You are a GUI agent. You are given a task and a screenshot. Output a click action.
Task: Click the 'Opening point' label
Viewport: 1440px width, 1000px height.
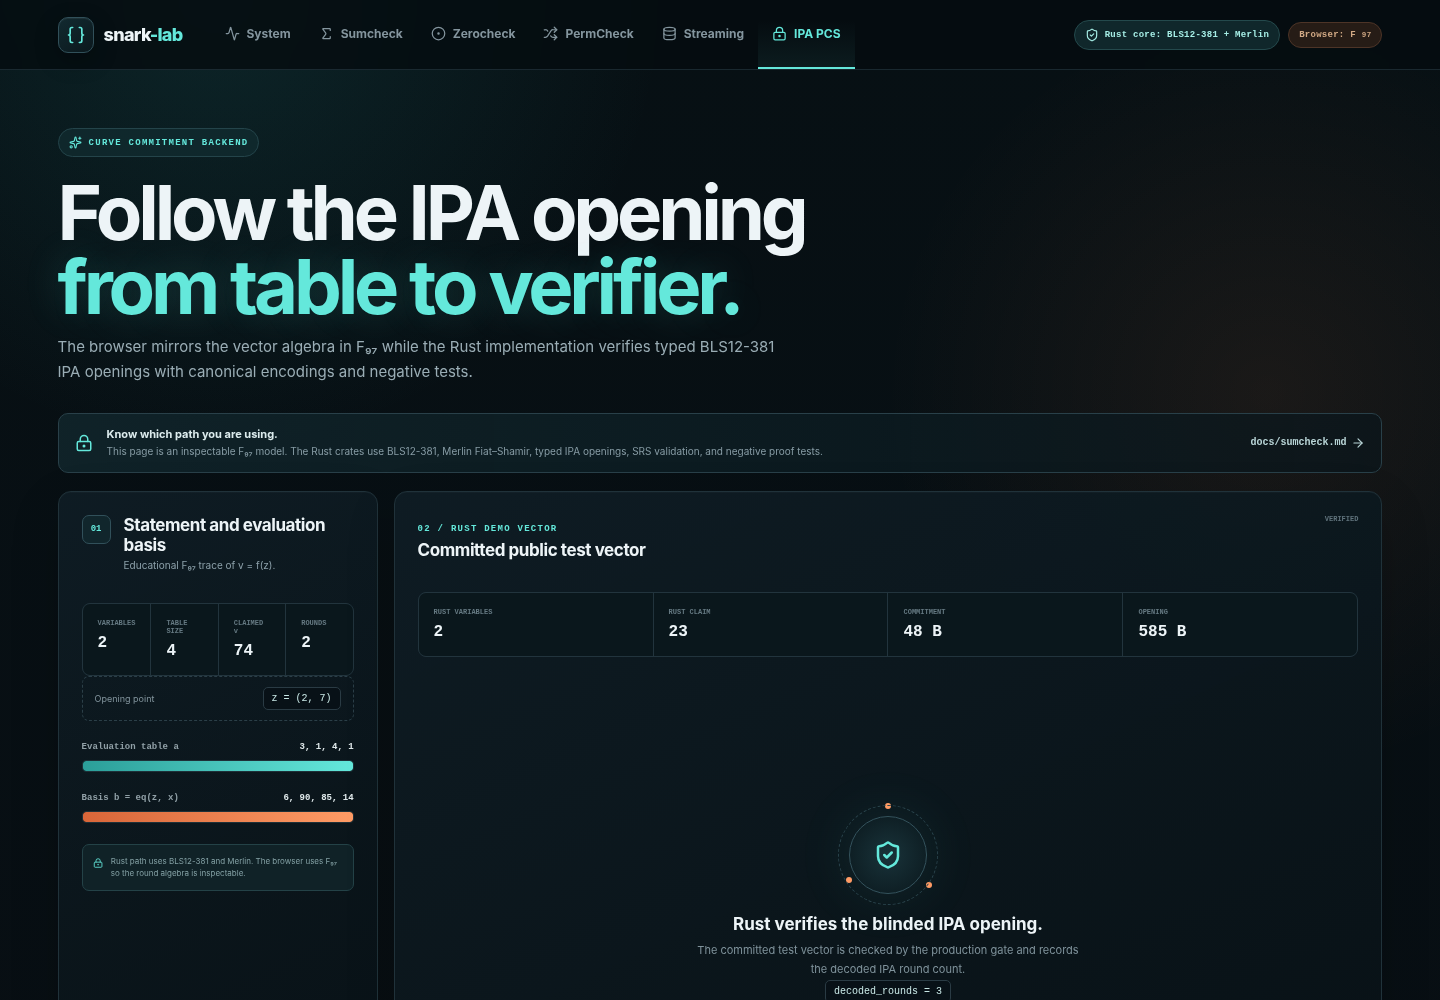124,699
